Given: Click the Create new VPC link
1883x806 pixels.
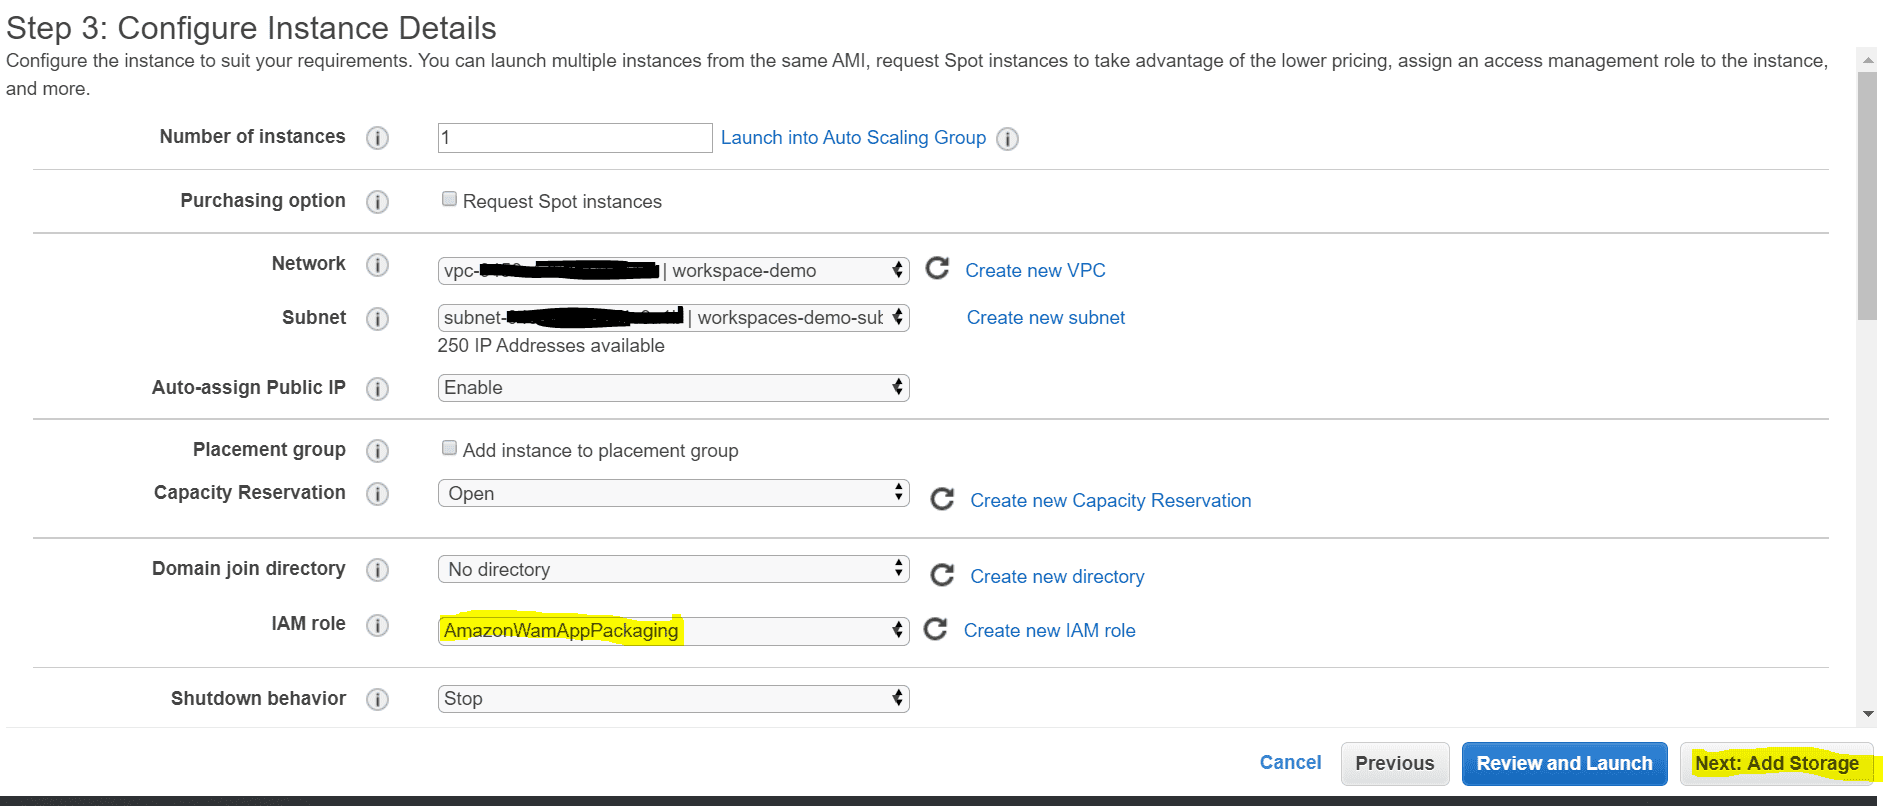Looking at the screenshot, I should click(x=1035, y=271).
